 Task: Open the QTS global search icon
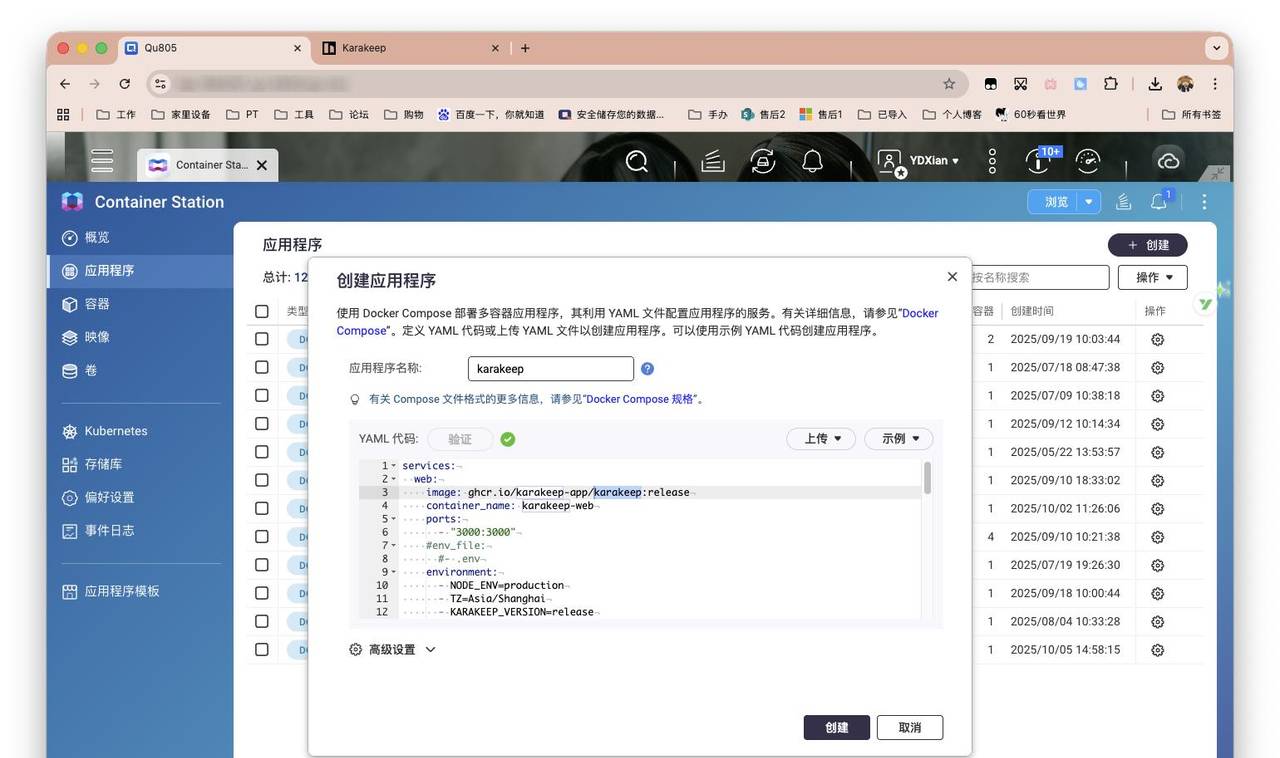point(637,160)
